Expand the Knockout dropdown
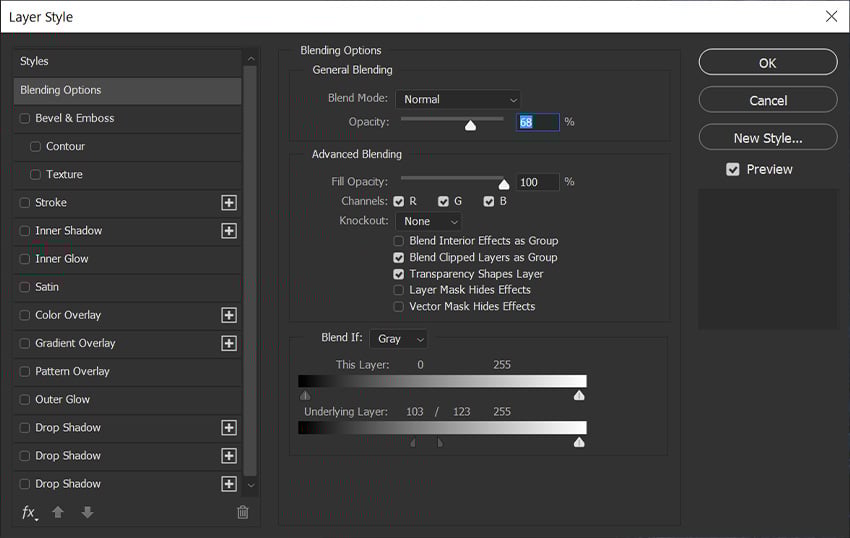 coord(429,221)
